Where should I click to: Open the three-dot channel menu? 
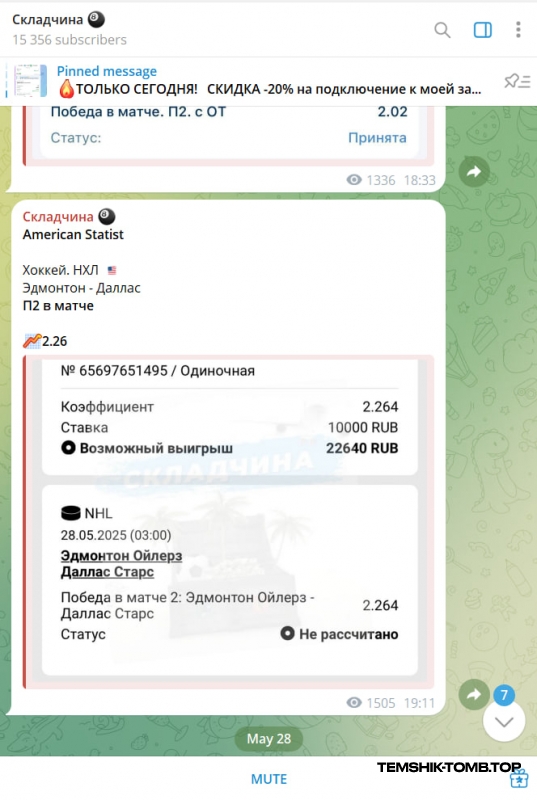click(518, 30)
